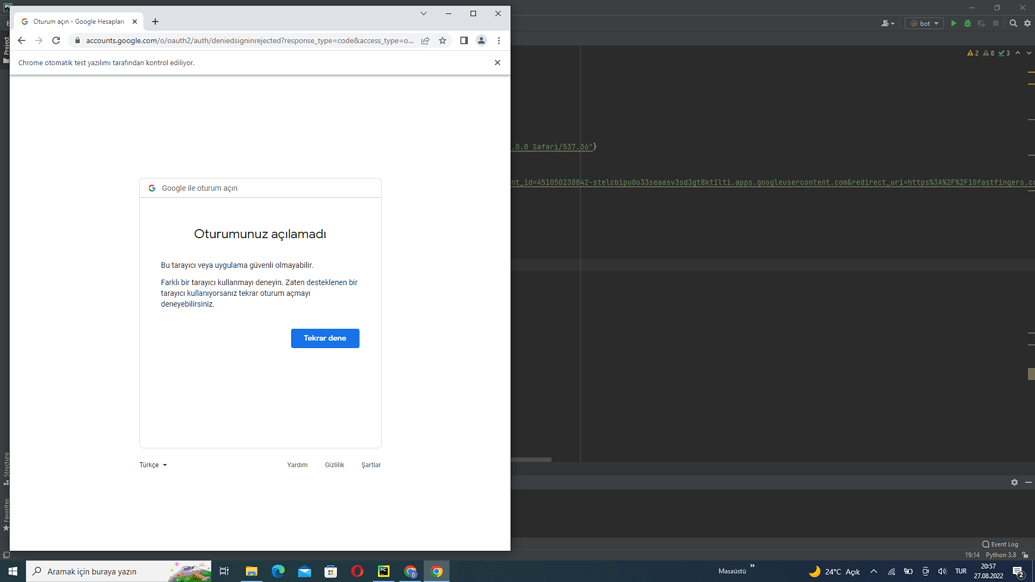
Task: Run the bot configuration with the green play icon
Action: tap(953, 23)
